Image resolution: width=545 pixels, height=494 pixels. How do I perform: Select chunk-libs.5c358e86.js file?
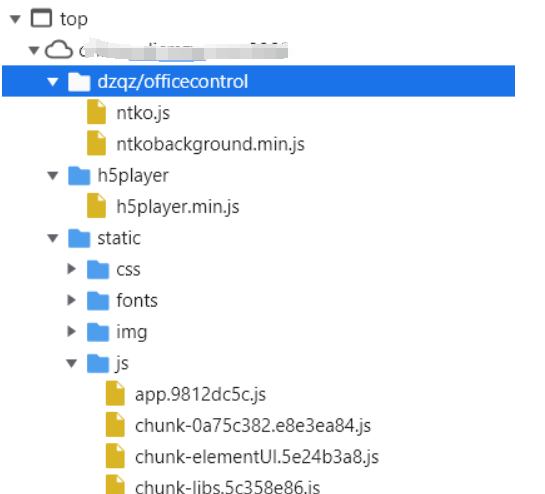227,486
